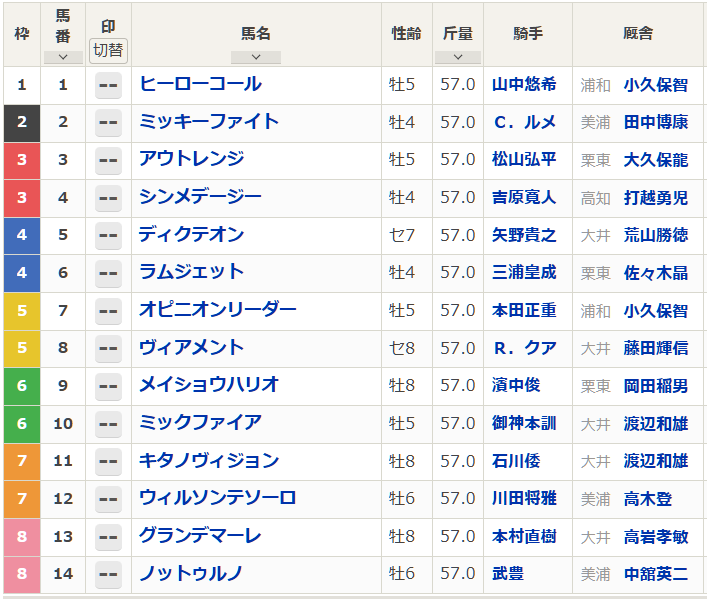Set mark for グランデマーレ row

coord(108,537)
